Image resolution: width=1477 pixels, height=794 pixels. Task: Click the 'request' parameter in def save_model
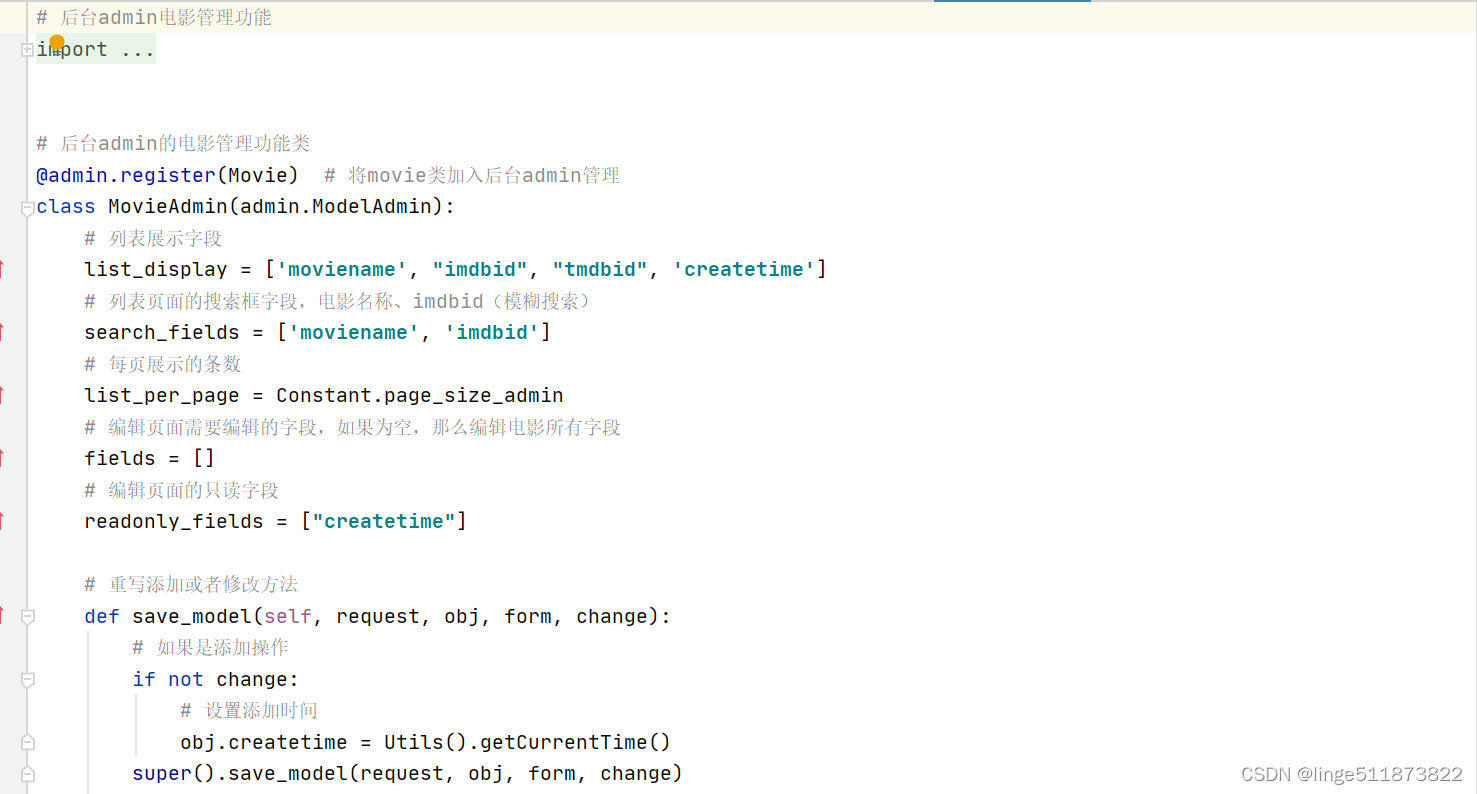(x=378, y=616)
